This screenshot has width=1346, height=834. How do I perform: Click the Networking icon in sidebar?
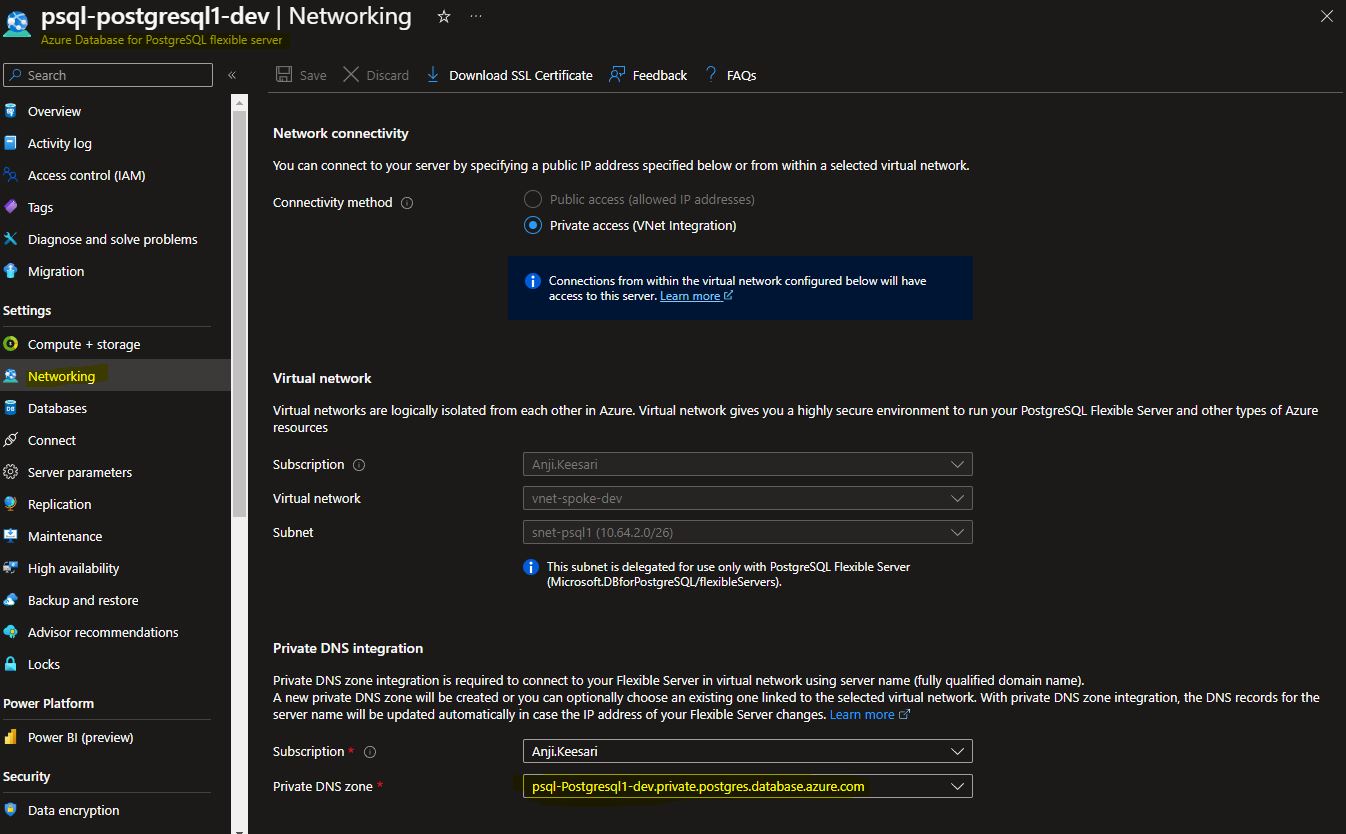[11, 376]
